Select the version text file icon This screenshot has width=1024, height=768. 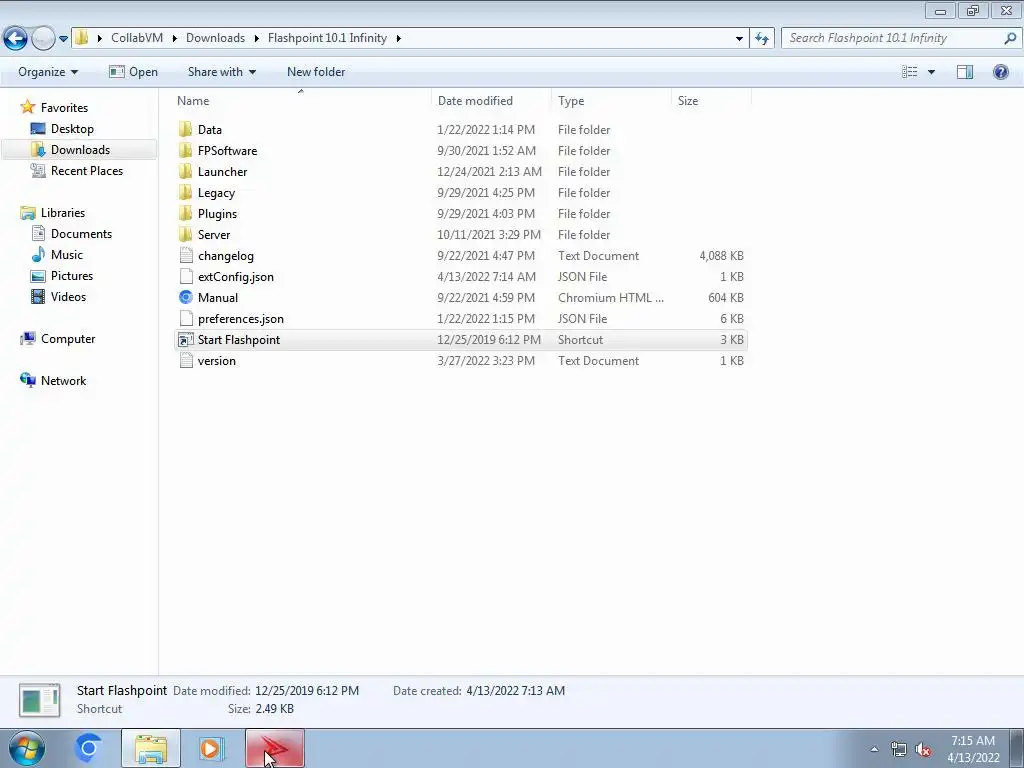point(185,360)
